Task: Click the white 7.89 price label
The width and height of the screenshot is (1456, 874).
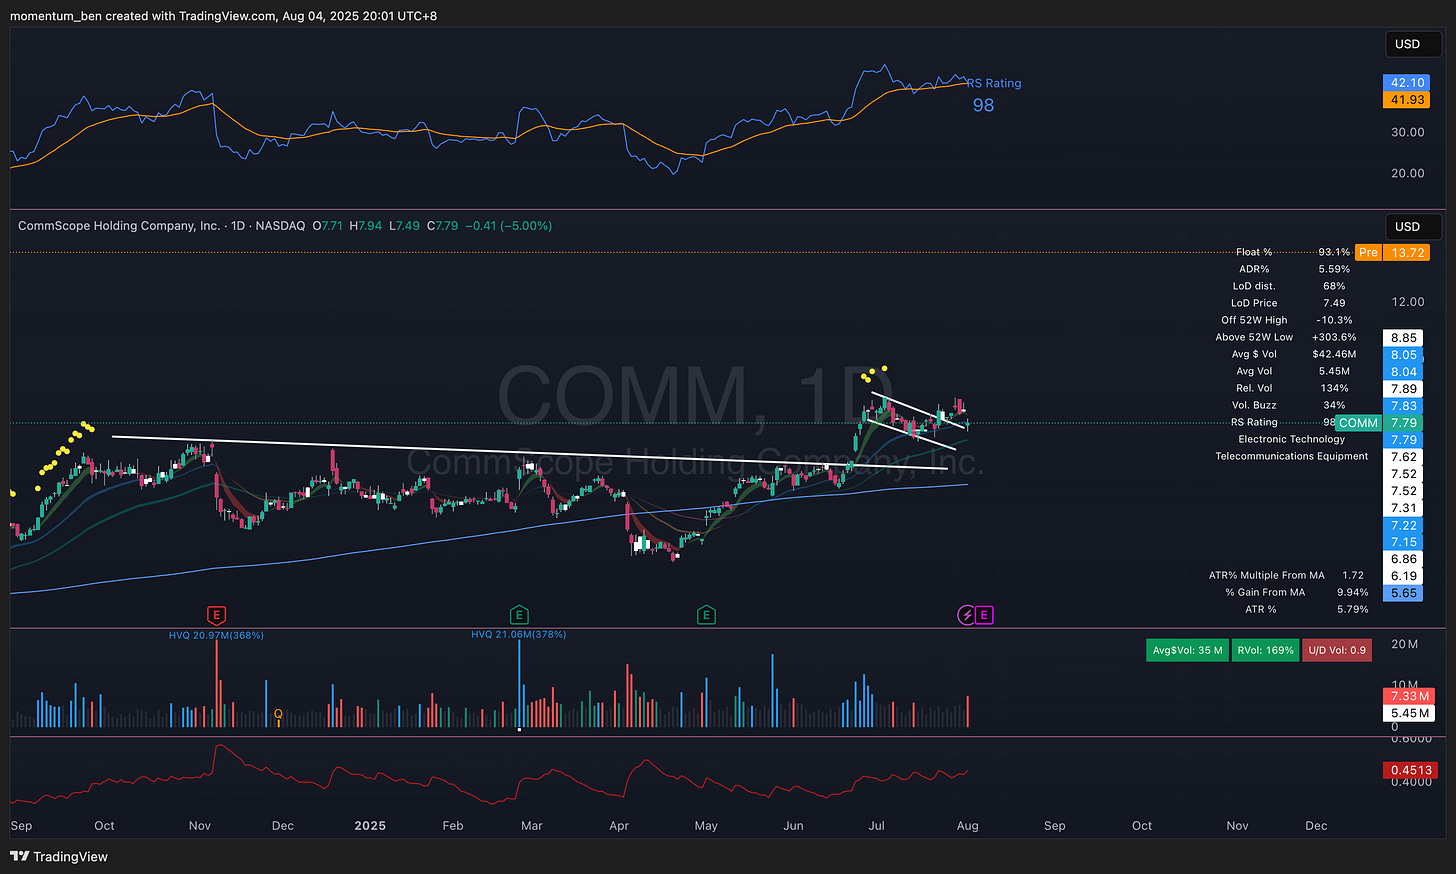Action: tap(1403, 389)
